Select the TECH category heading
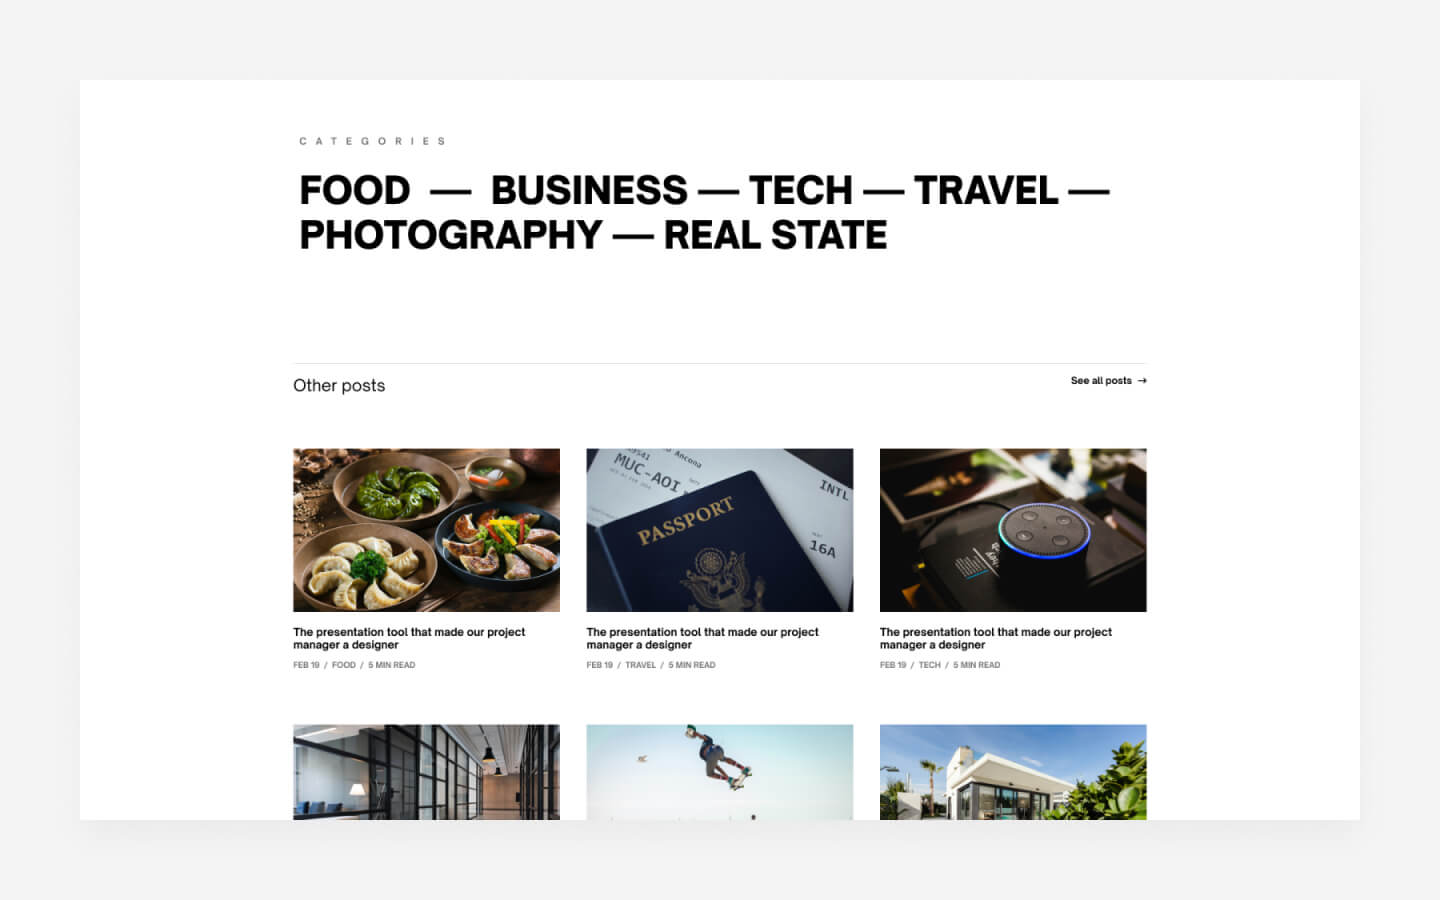Screen dimensions: 1440x900 point(800,190)
